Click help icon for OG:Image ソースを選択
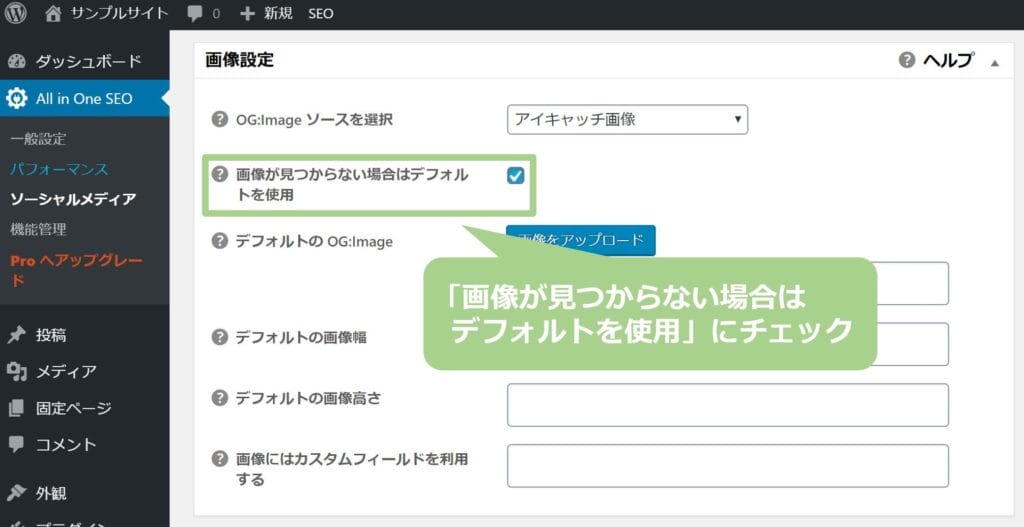 (219, 120)
